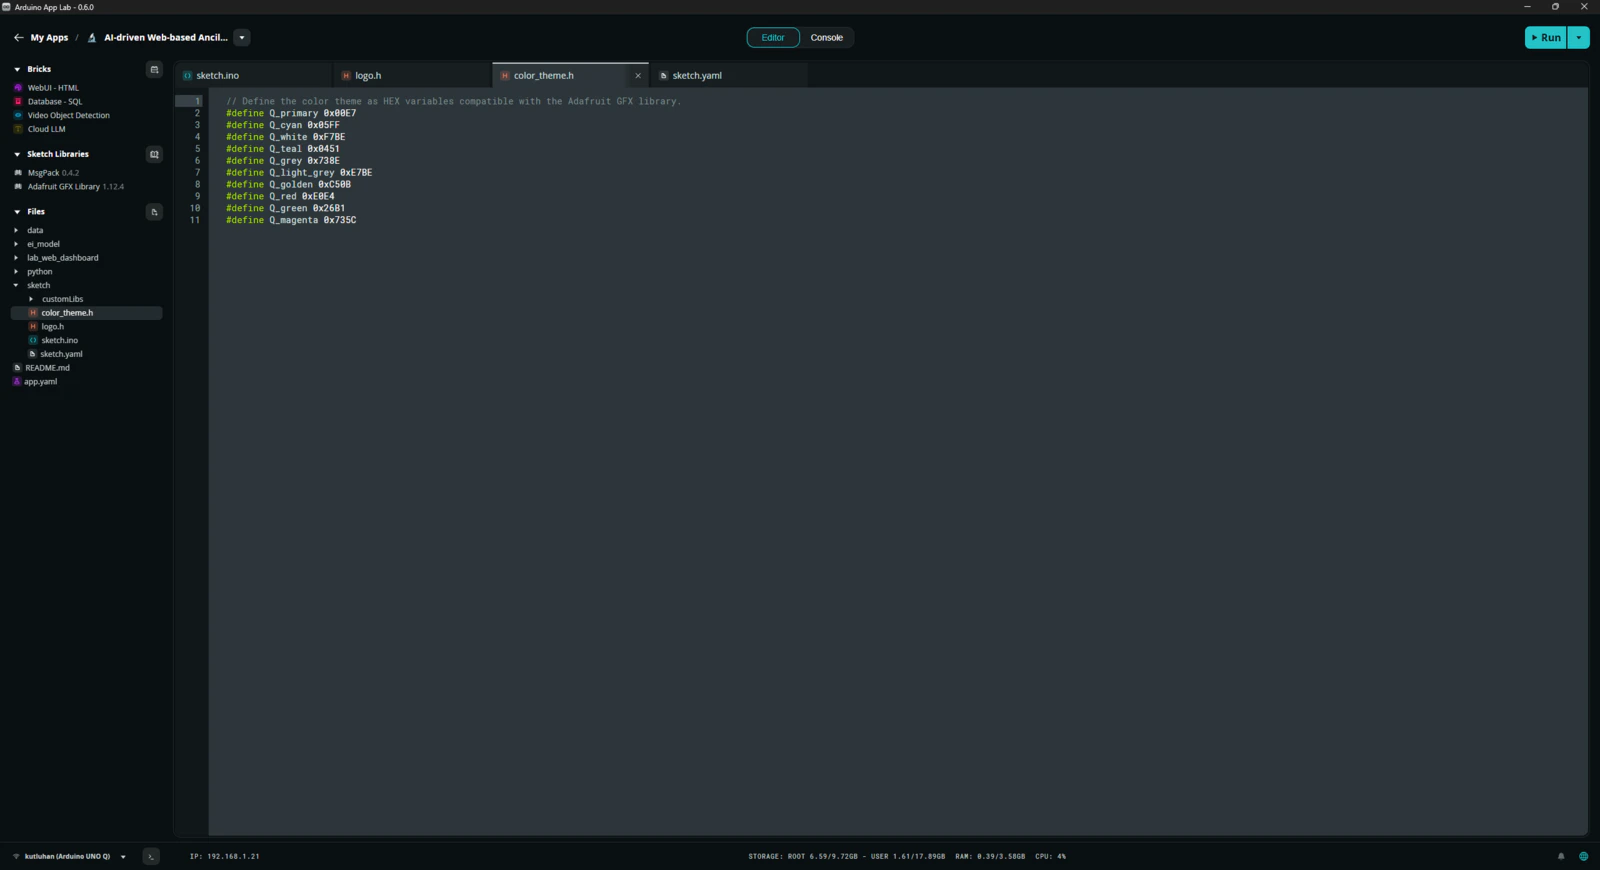Collapse the sketch folder
This screenshot has height=870, width=1600.
(x=16, y=285)
